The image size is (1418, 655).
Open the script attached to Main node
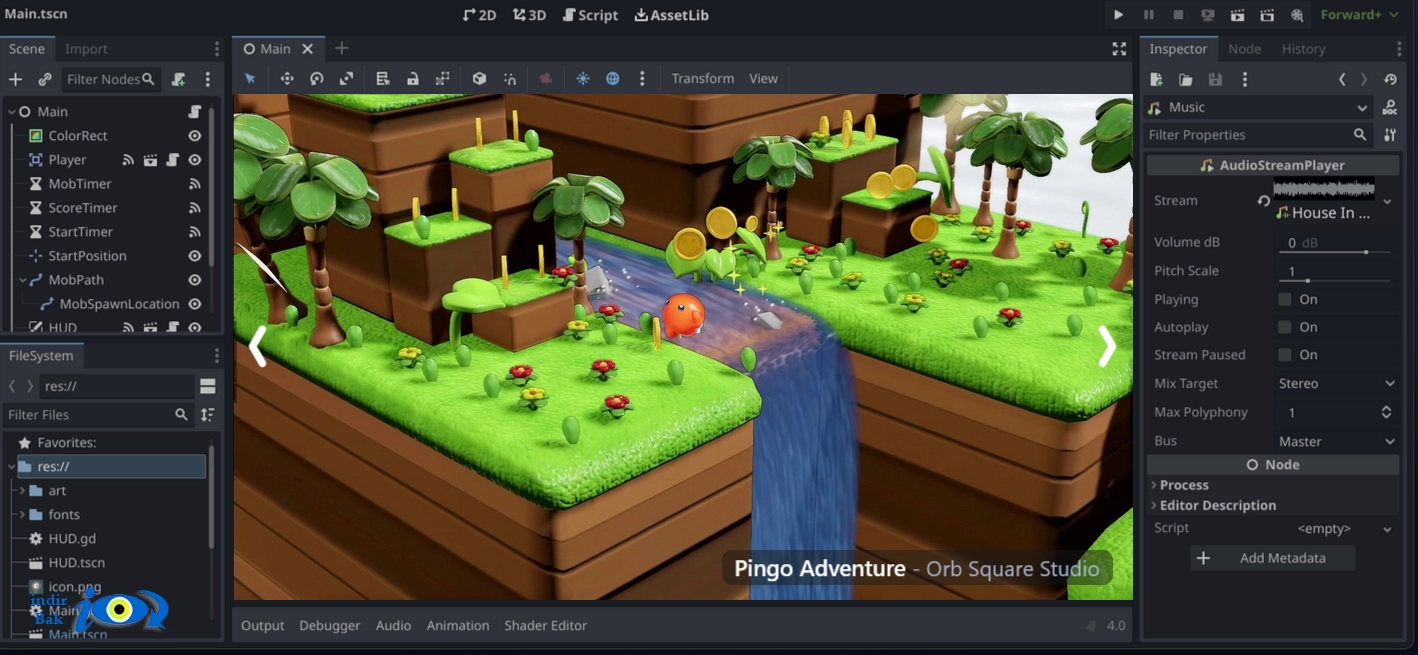[195, 111]
